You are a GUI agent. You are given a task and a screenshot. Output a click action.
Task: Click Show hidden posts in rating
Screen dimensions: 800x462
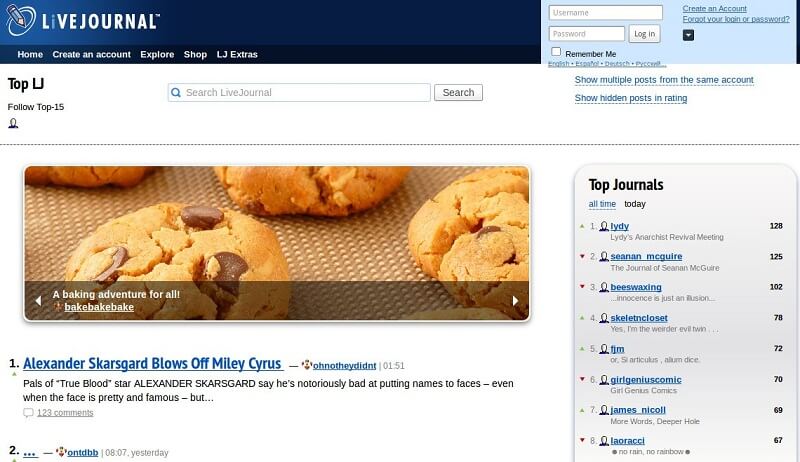tap(631, 98)
